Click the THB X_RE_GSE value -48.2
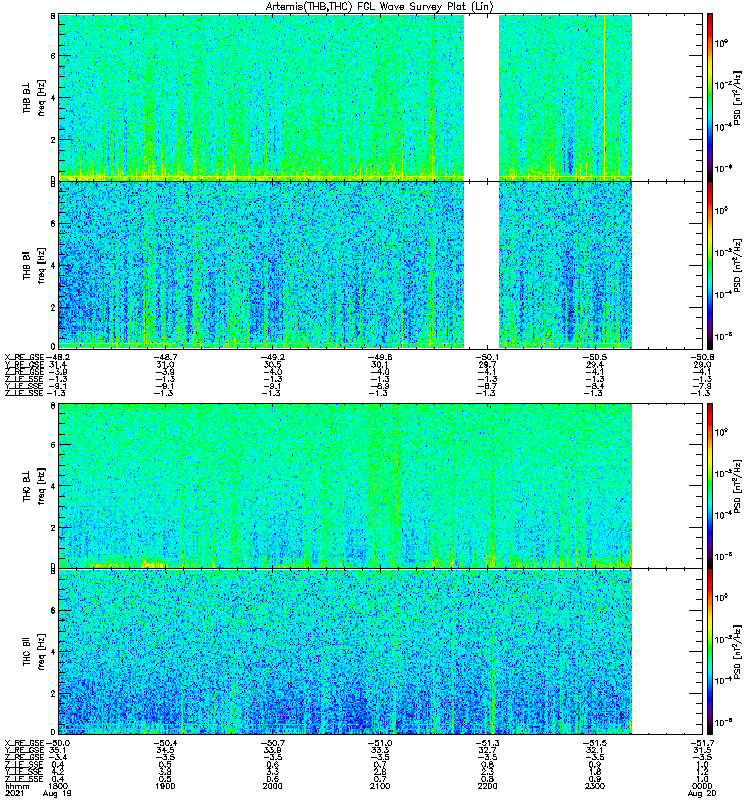This screenshot has width=750, height=800. (58, 357)
